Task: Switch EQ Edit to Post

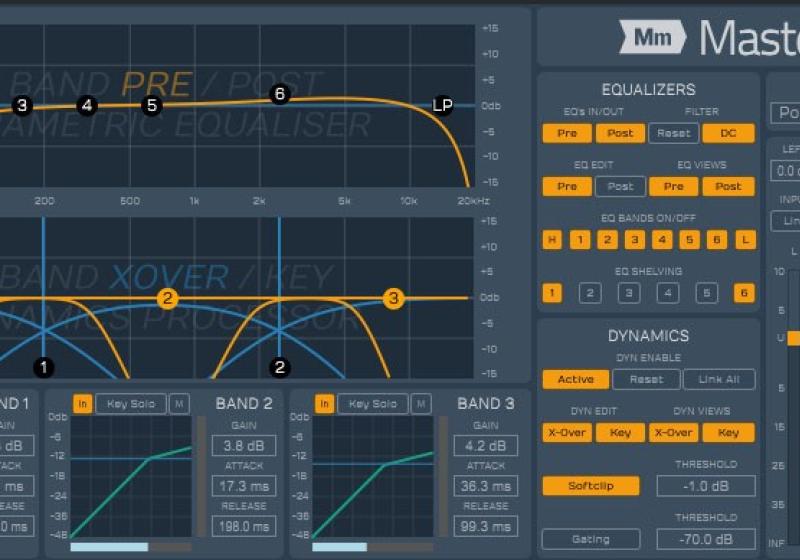Action: pyautogui.click(x=620, y=187)
